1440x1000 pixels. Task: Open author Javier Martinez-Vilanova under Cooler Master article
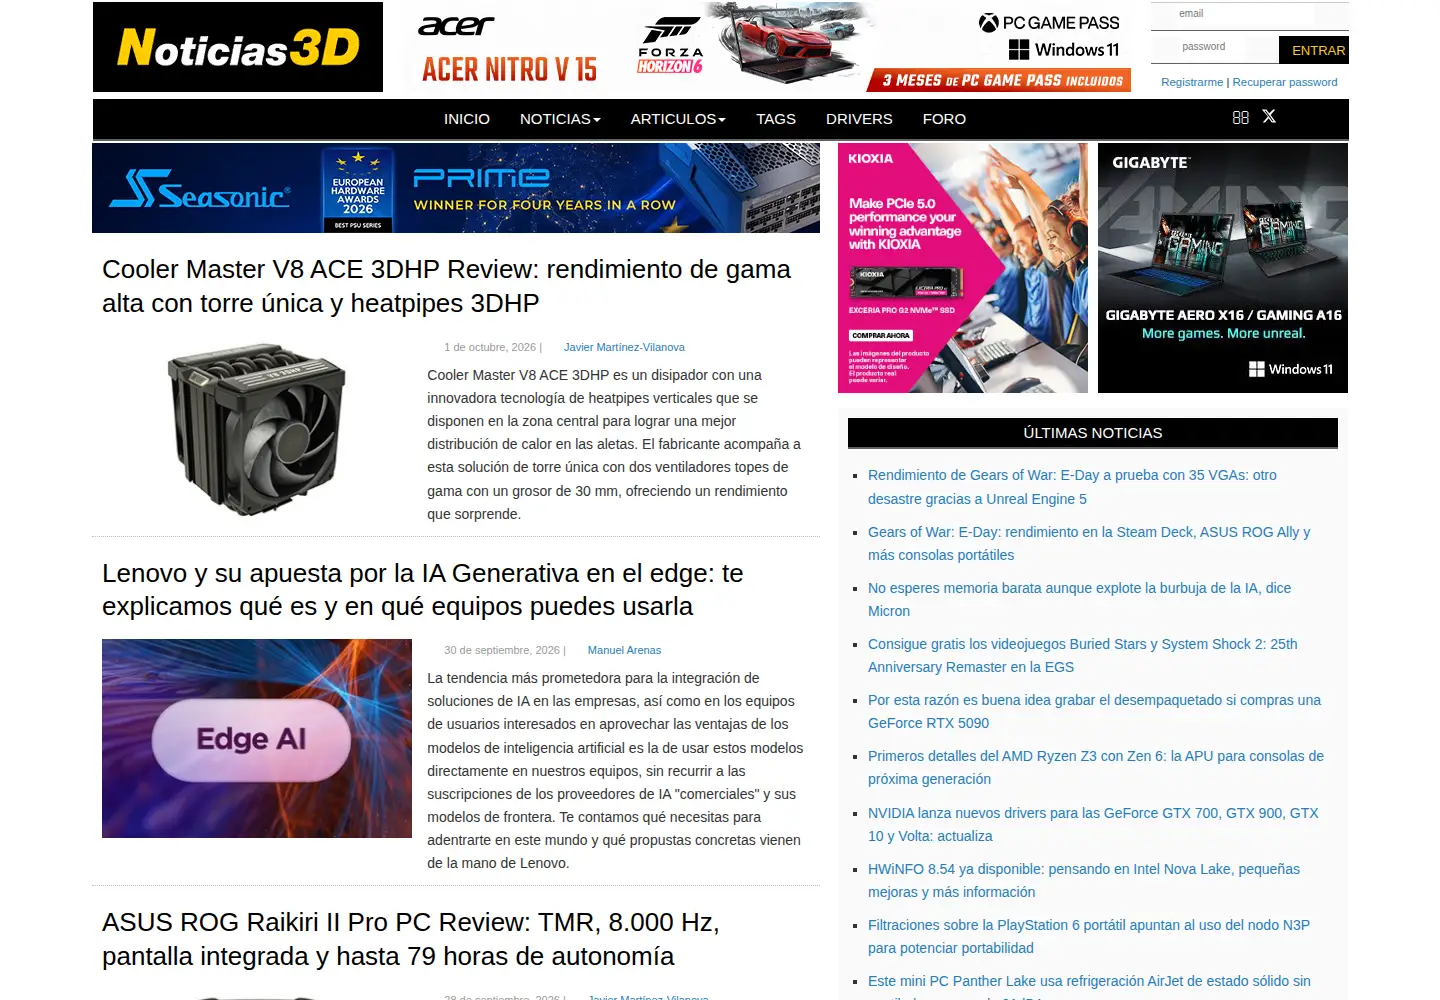coord(624,347)
